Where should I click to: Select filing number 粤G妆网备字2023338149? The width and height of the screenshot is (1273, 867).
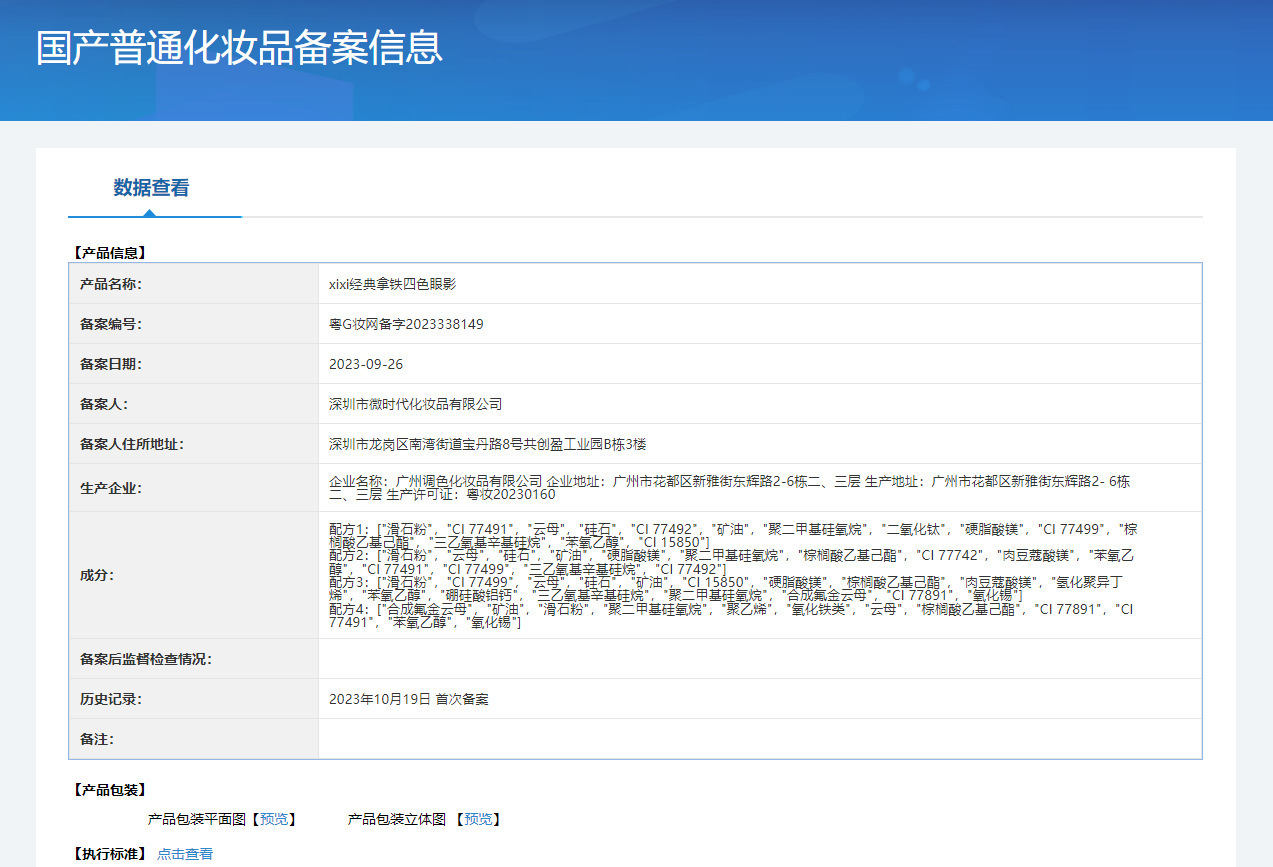tap(406, 324)
